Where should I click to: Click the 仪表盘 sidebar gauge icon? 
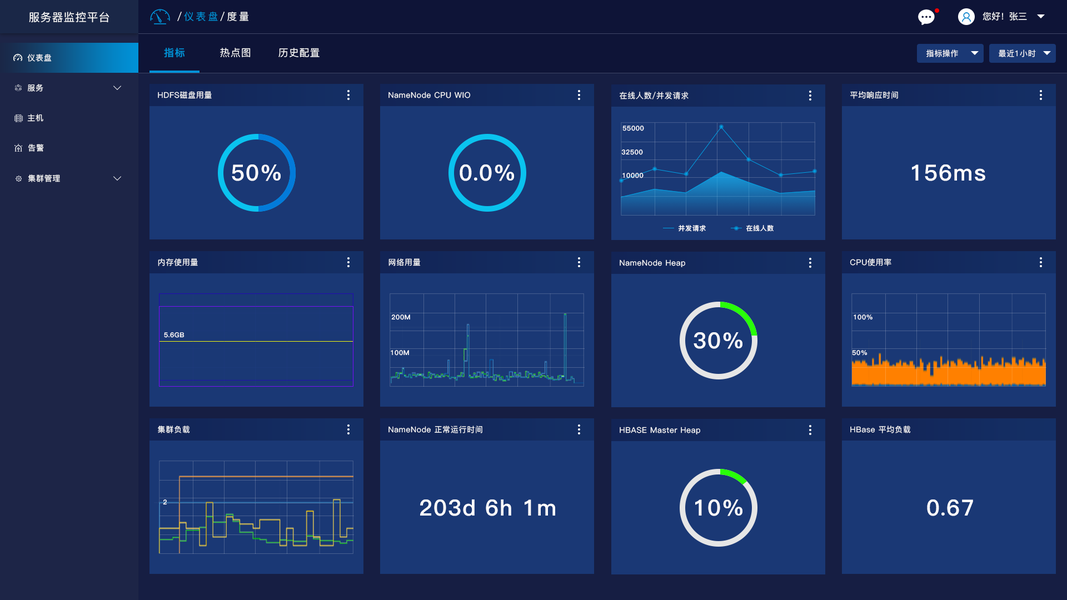tap(18, 58)
